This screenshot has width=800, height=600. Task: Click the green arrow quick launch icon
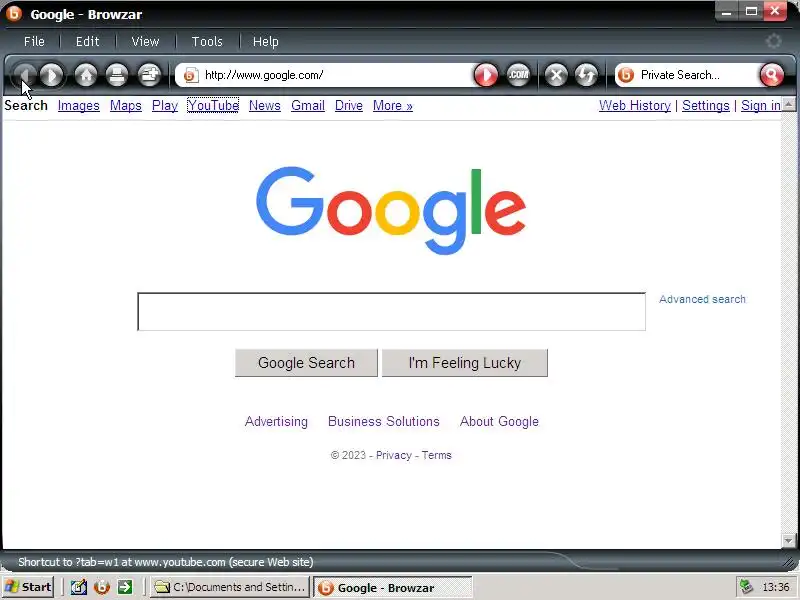(125, 587)
